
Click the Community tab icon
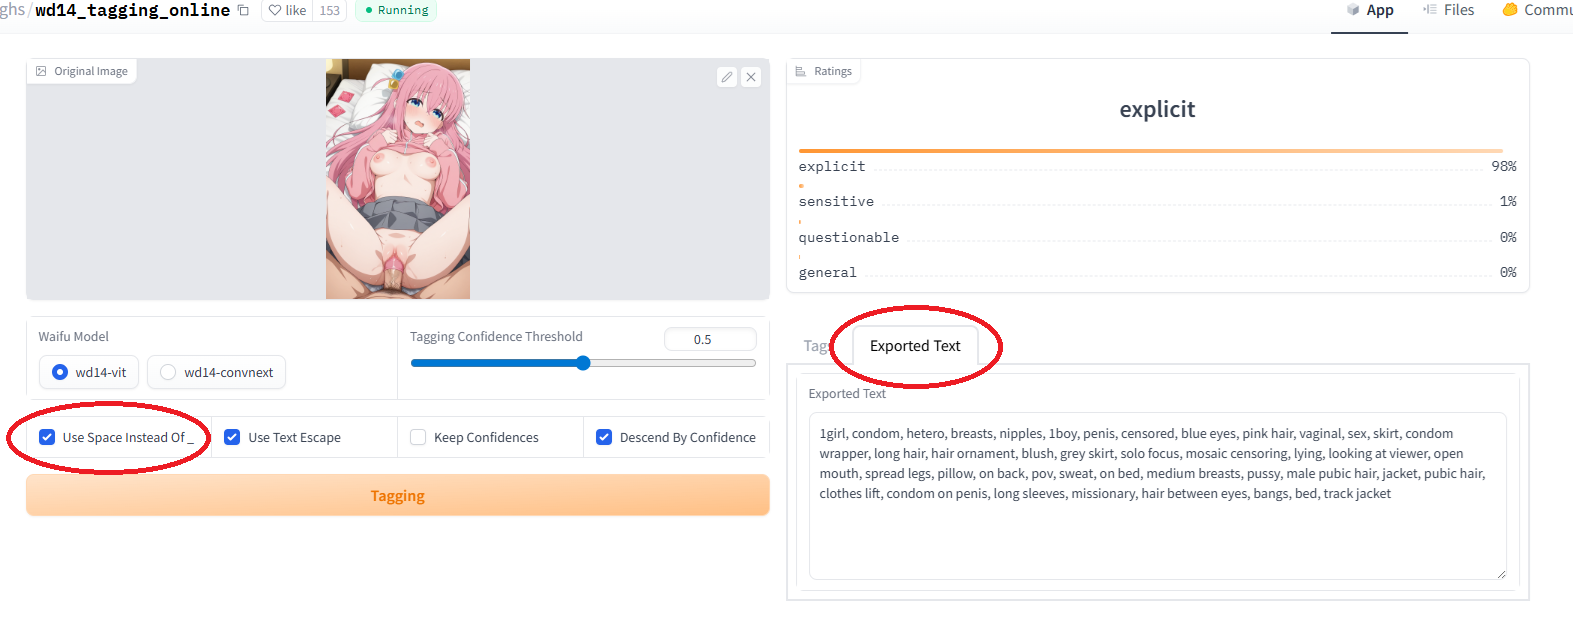click(x=1510, y=10)
